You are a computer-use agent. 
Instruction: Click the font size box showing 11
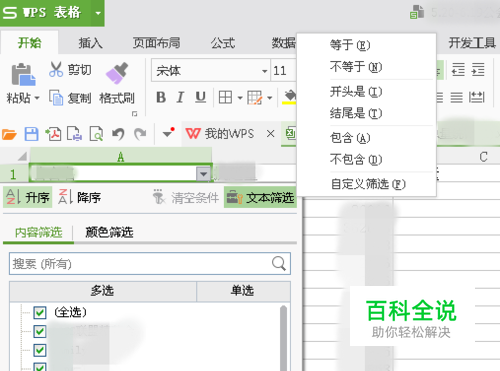(x=283, y=71)
